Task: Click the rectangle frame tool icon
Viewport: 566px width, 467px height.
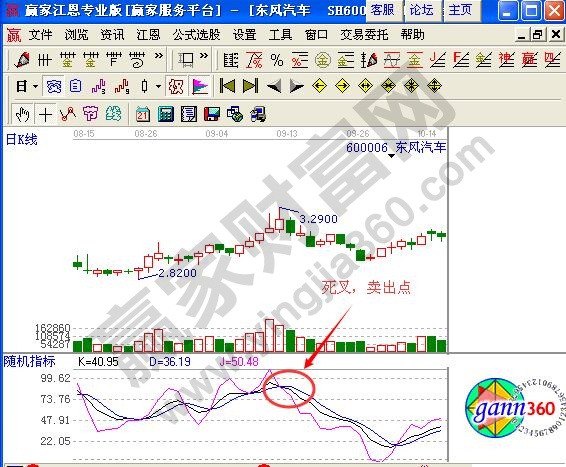Action: [x=186, y=60]
